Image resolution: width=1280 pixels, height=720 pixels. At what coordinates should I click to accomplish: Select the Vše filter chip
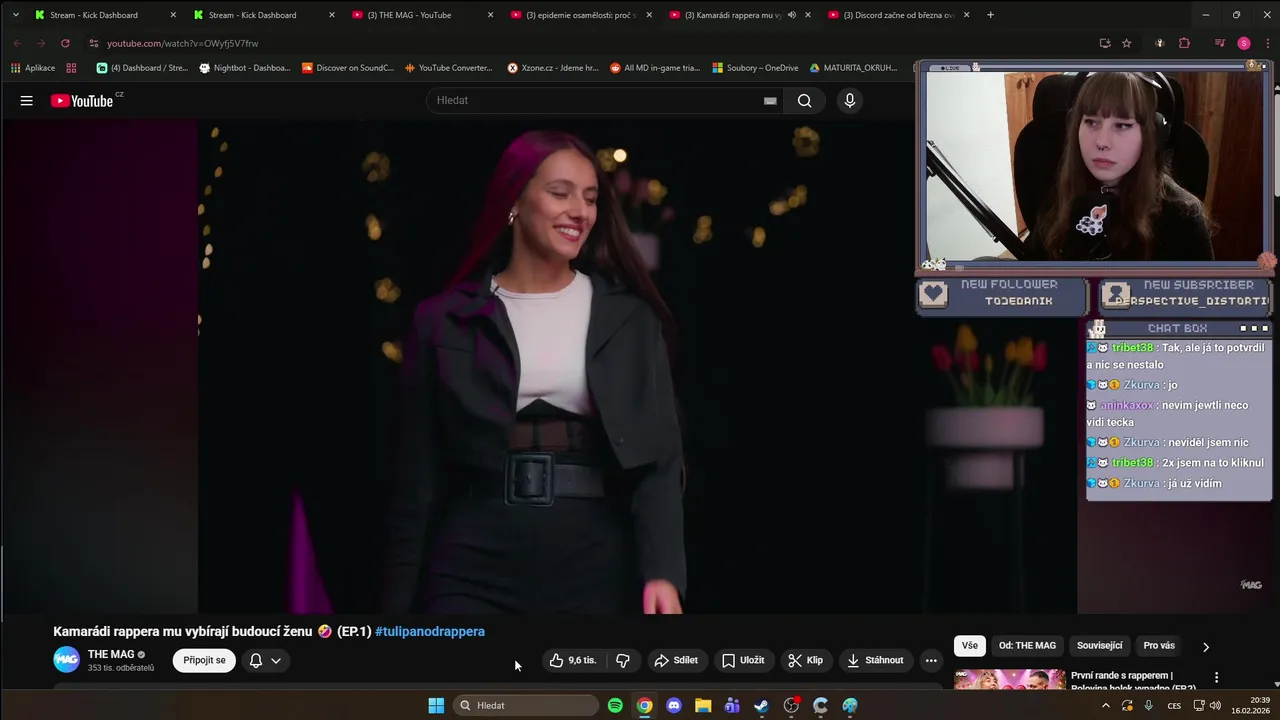pyautogui.click(x=970, y=646)
